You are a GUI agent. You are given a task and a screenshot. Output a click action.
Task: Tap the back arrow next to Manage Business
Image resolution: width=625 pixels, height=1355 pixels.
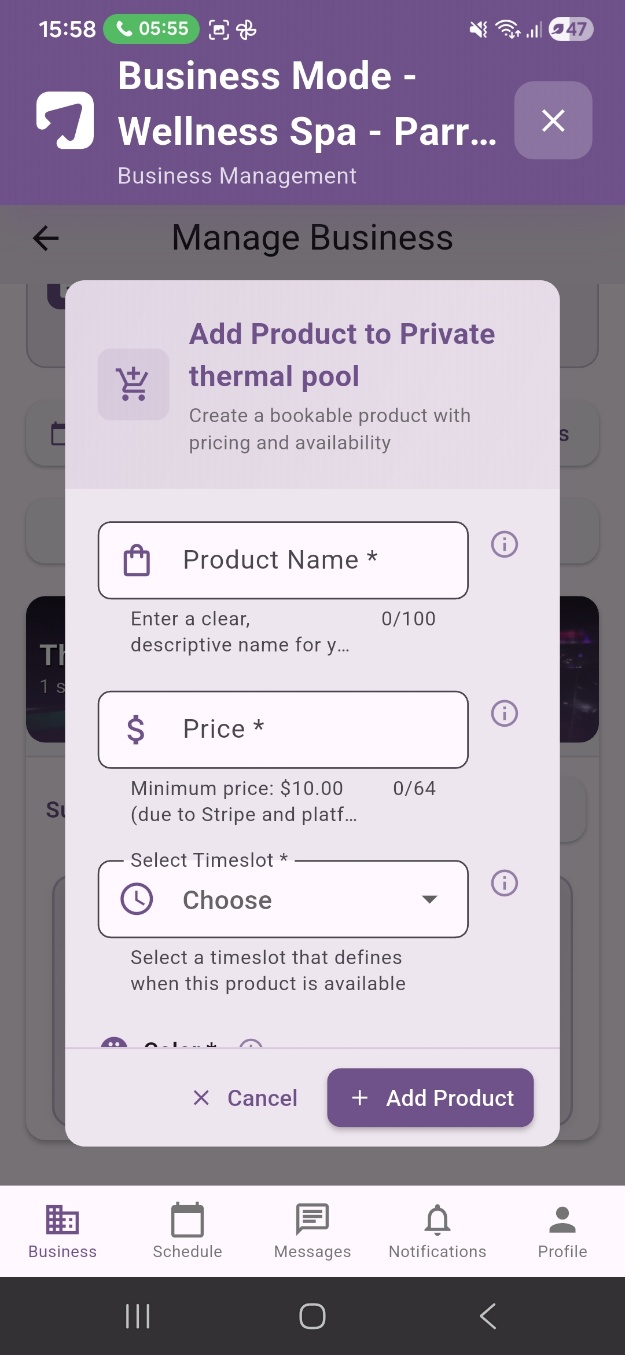pos(46,238)
